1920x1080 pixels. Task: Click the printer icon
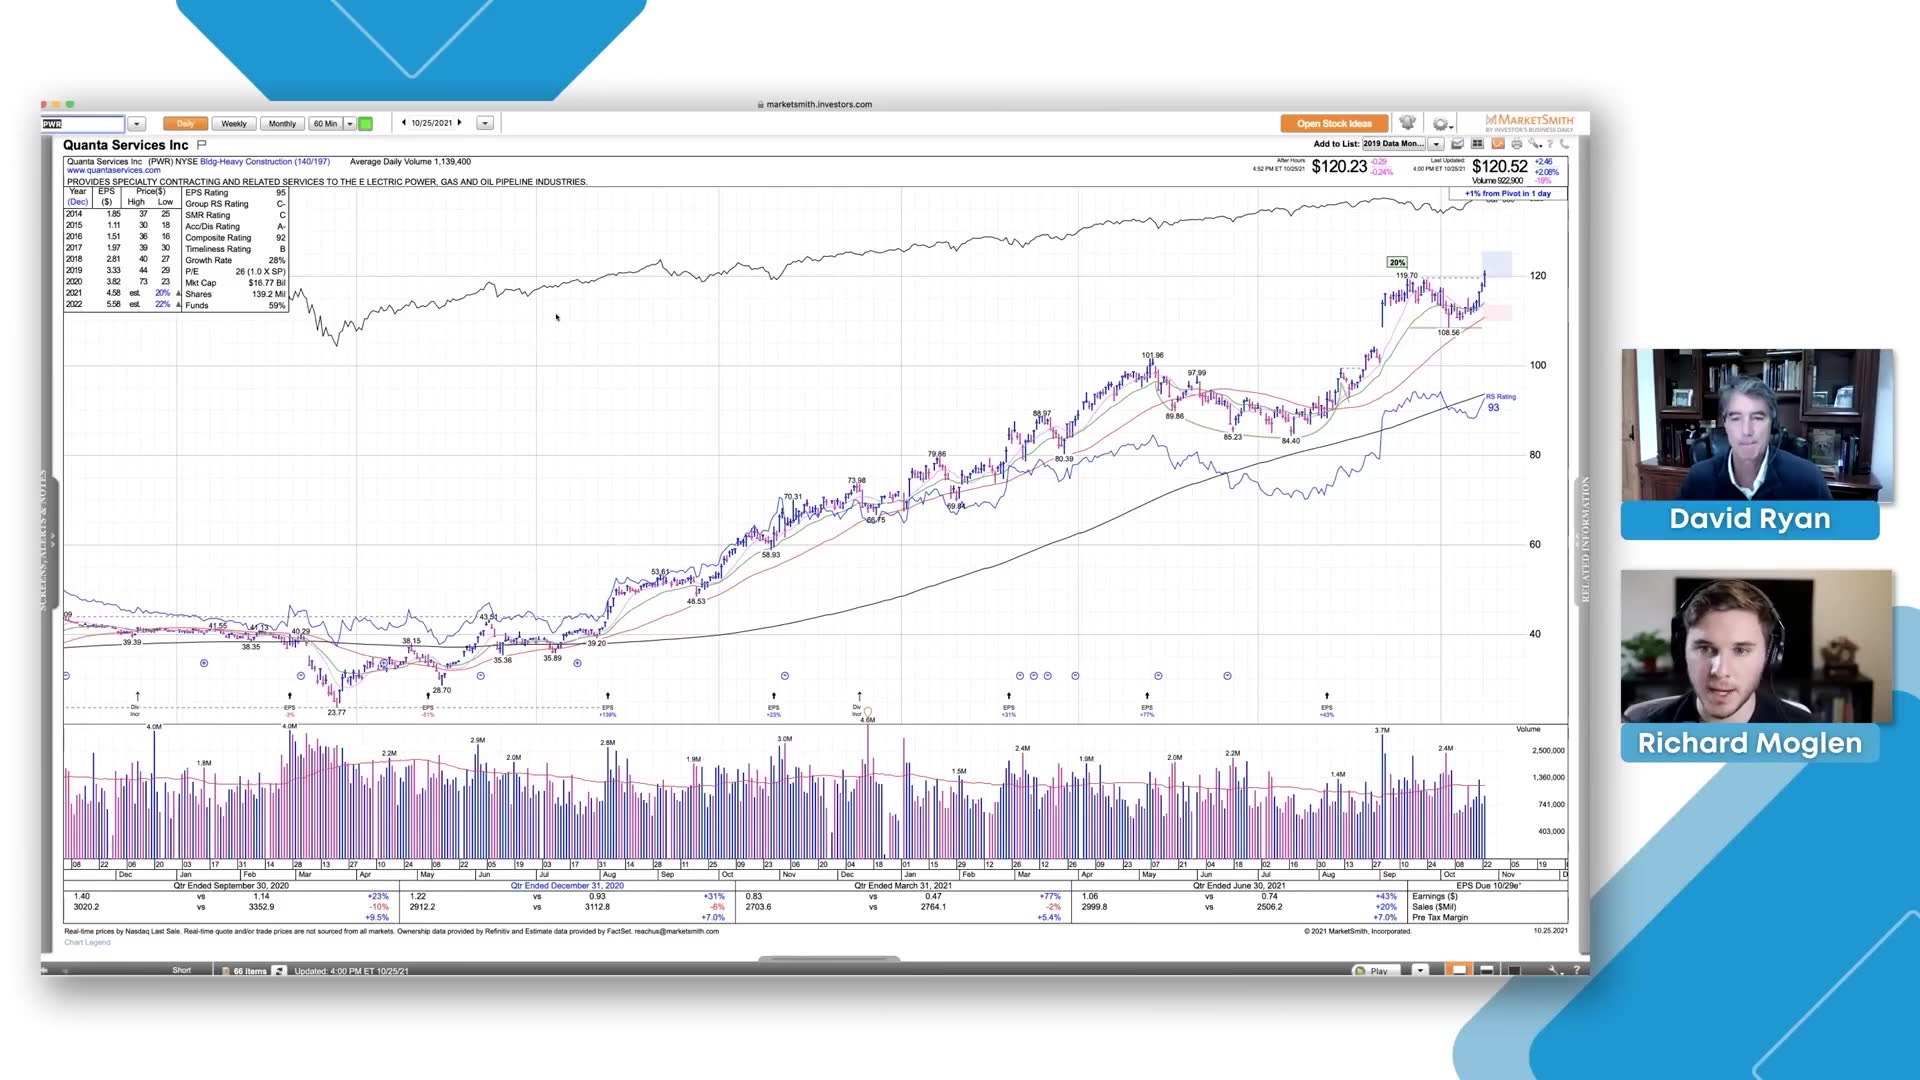(1517, 144)
